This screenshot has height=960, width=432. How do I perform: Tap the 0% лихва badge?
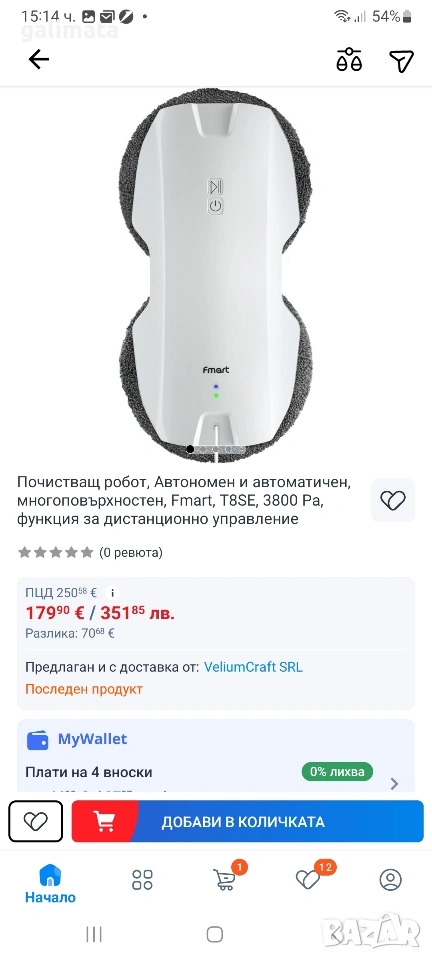tap(337, 771)
